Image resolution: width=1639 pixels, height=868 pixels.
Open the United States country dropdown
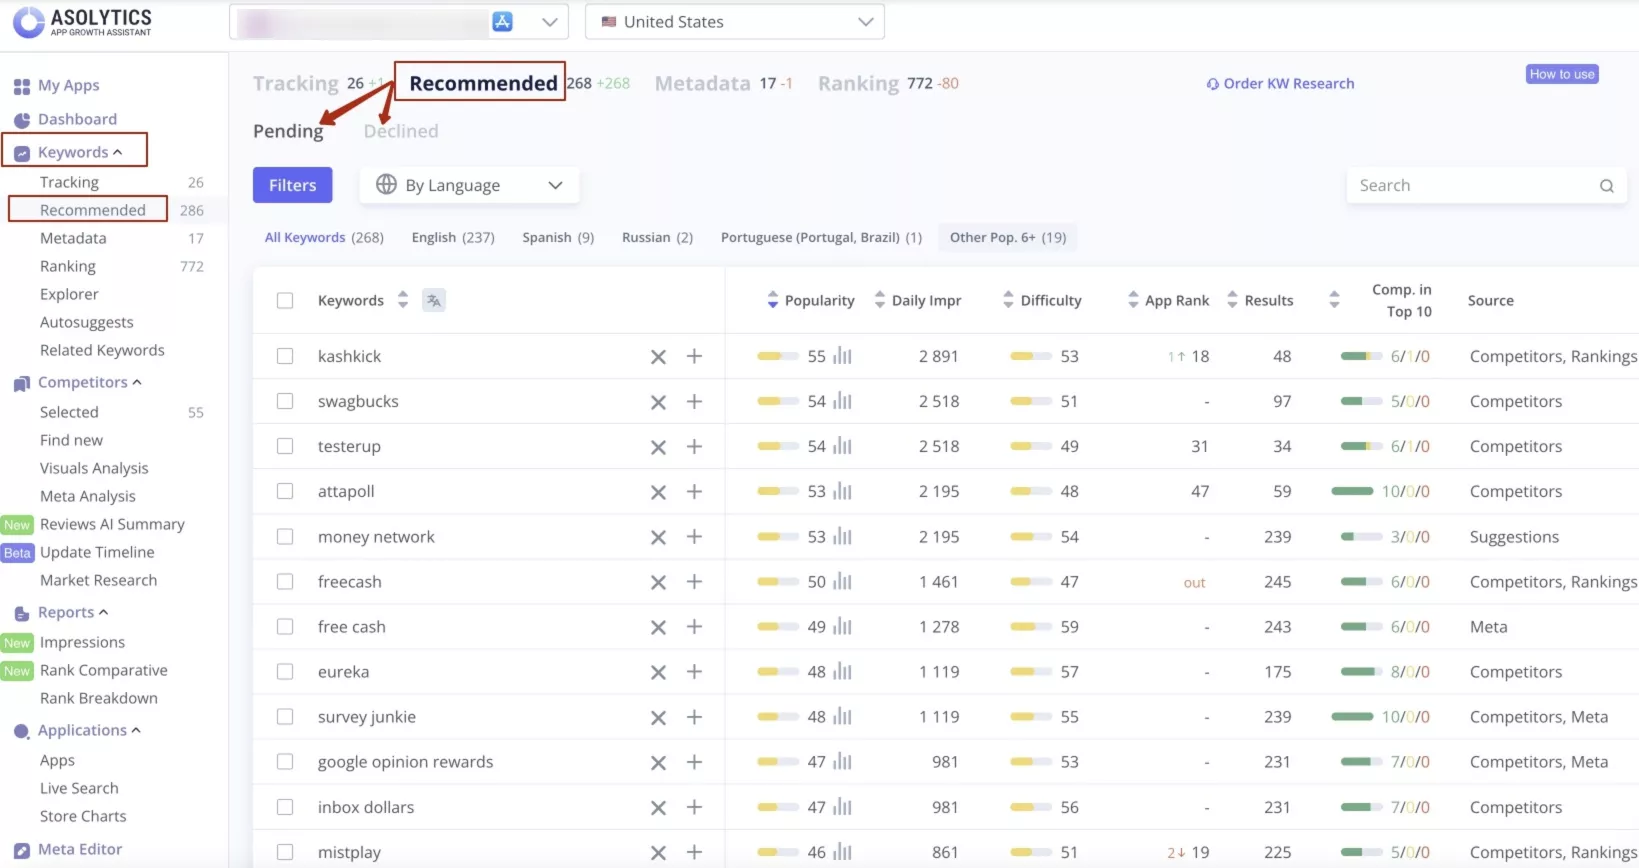point(735,22)
